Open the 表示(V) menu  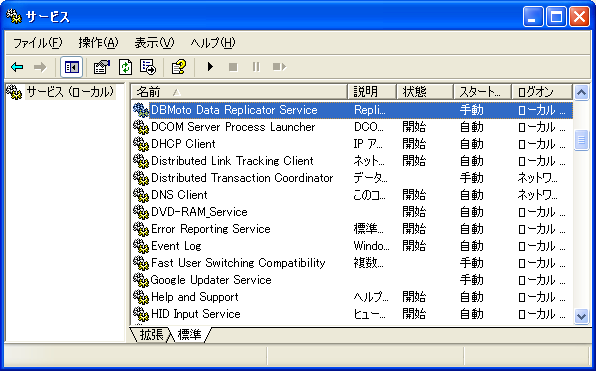[x=154, y=43]
